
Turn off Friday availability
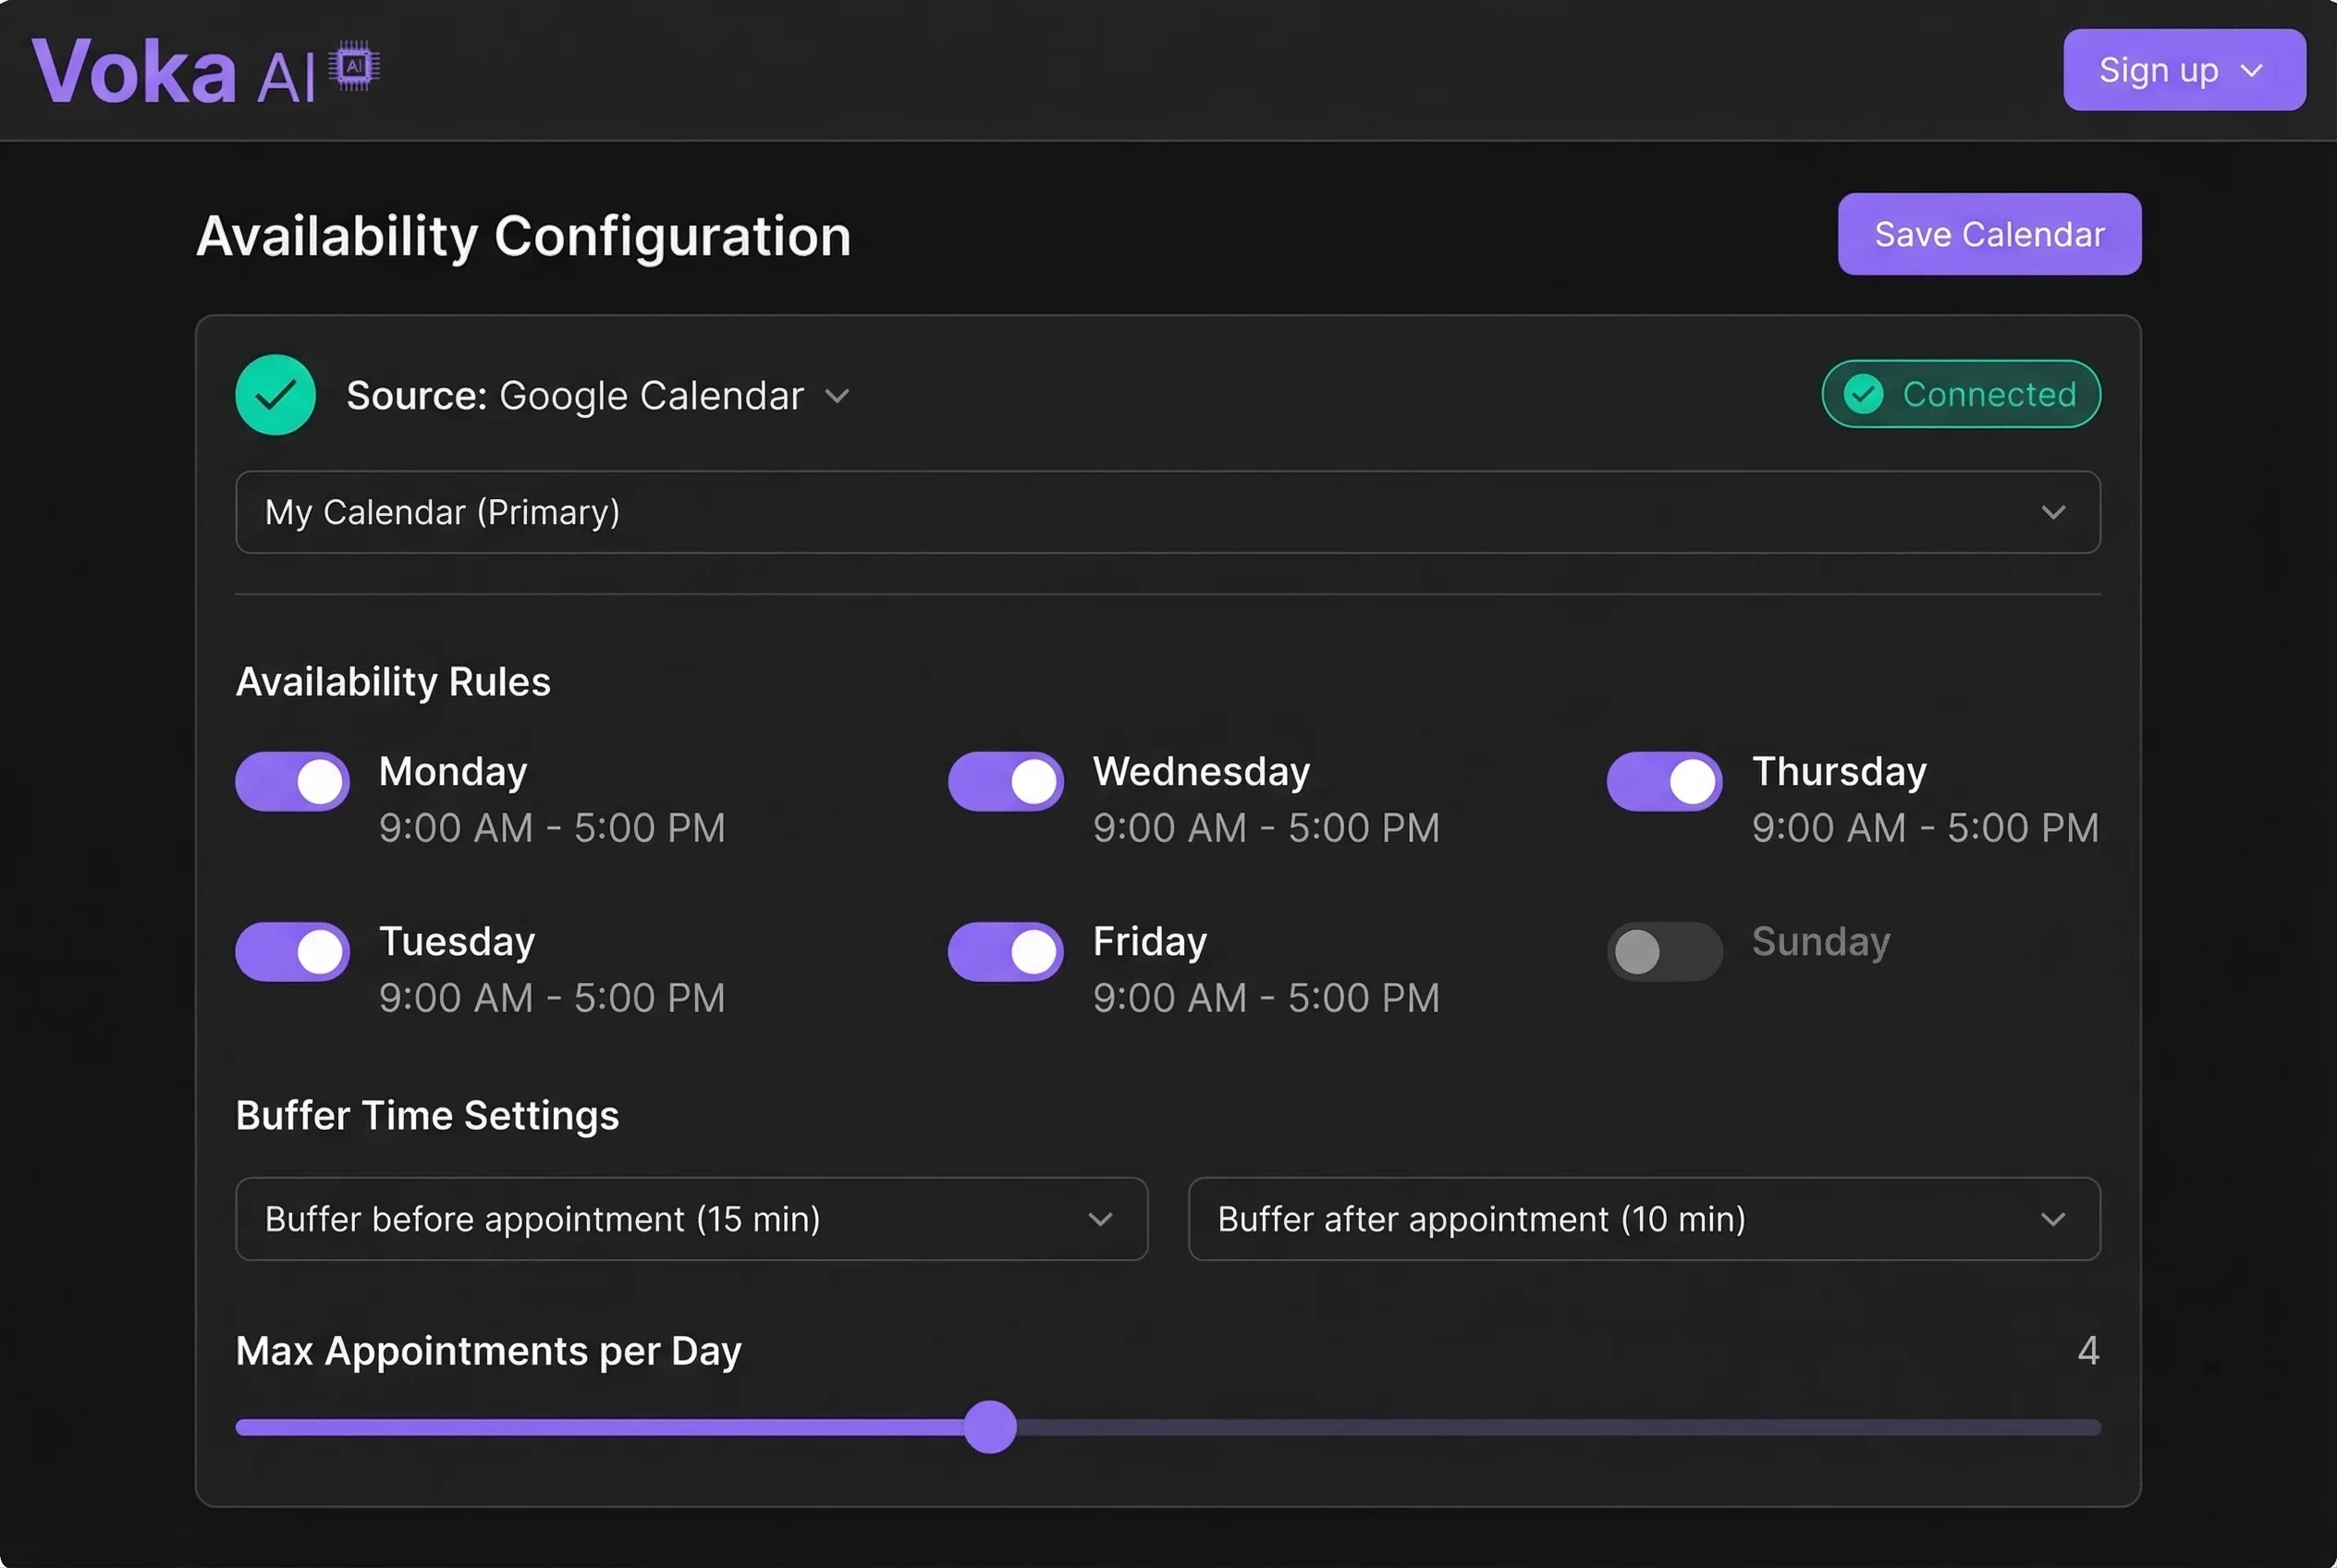[1006, 951]
